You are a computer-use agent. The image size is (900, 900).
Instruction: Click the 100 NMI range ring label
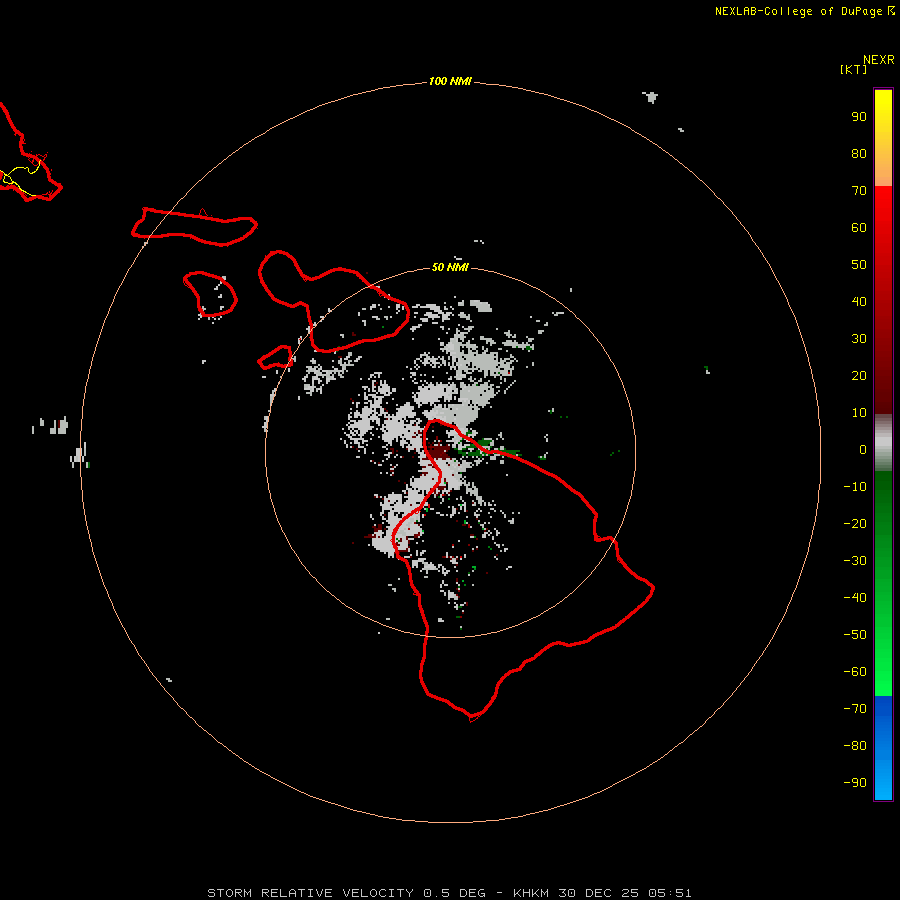click(x=450, y=82)
